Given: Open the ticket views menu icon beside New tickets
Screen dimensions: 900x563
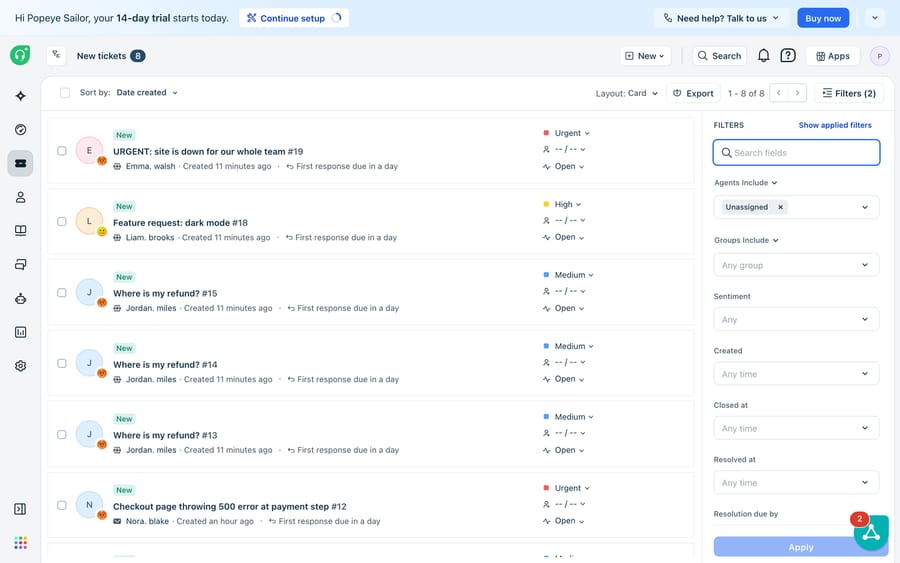Looking at the screenshot, I should [56, 55].
